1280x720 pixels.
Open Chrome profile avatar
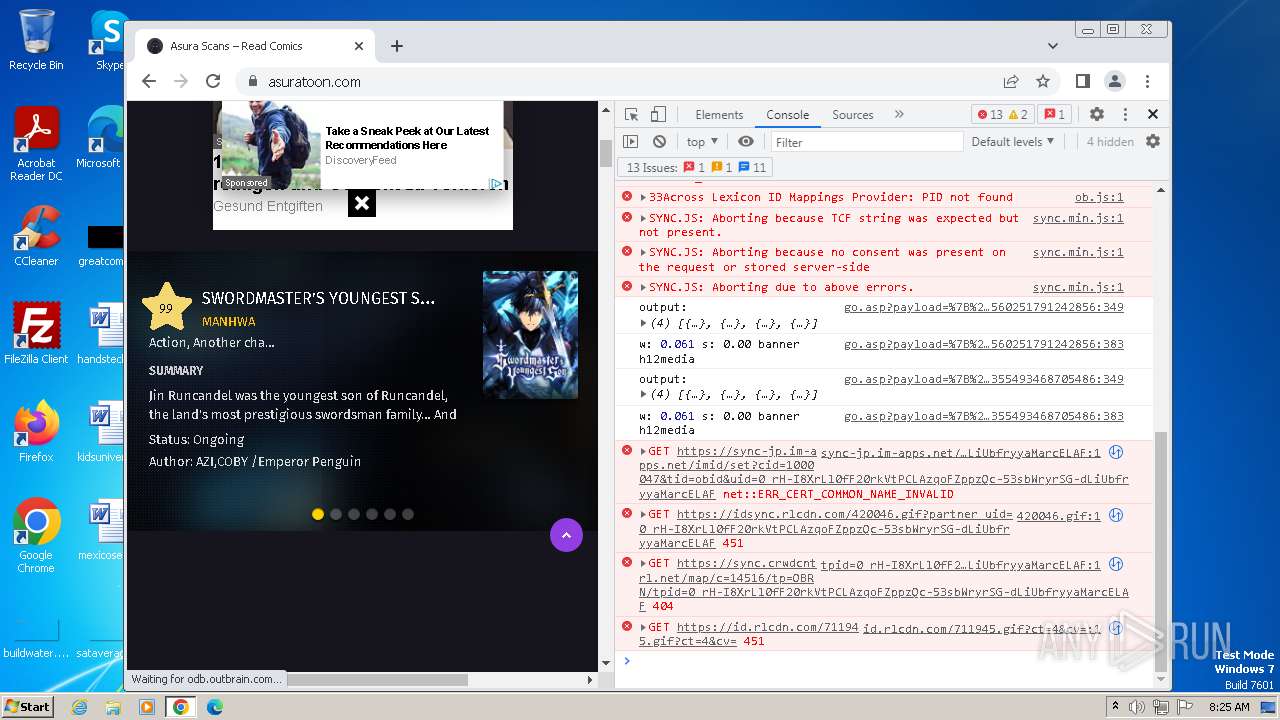[x=1114, y=82]
